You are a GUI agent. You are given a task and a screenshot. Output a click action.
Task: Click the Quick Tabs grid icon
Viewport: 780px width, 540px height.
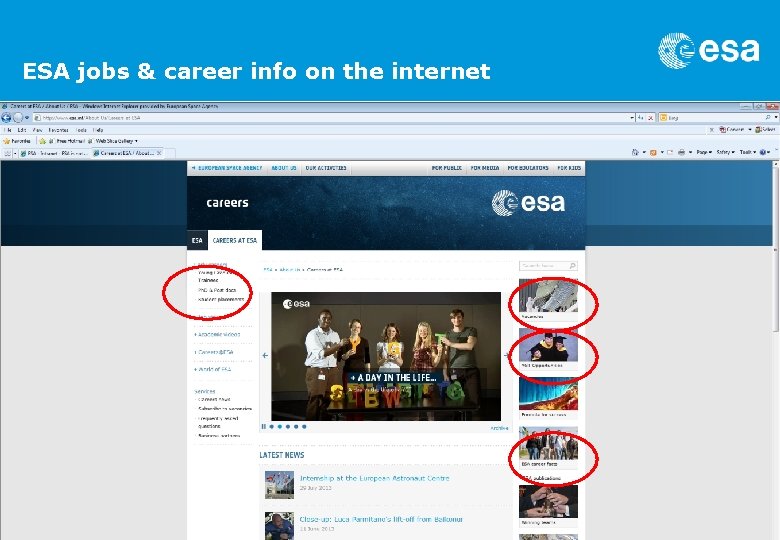[x=7, y=153]
